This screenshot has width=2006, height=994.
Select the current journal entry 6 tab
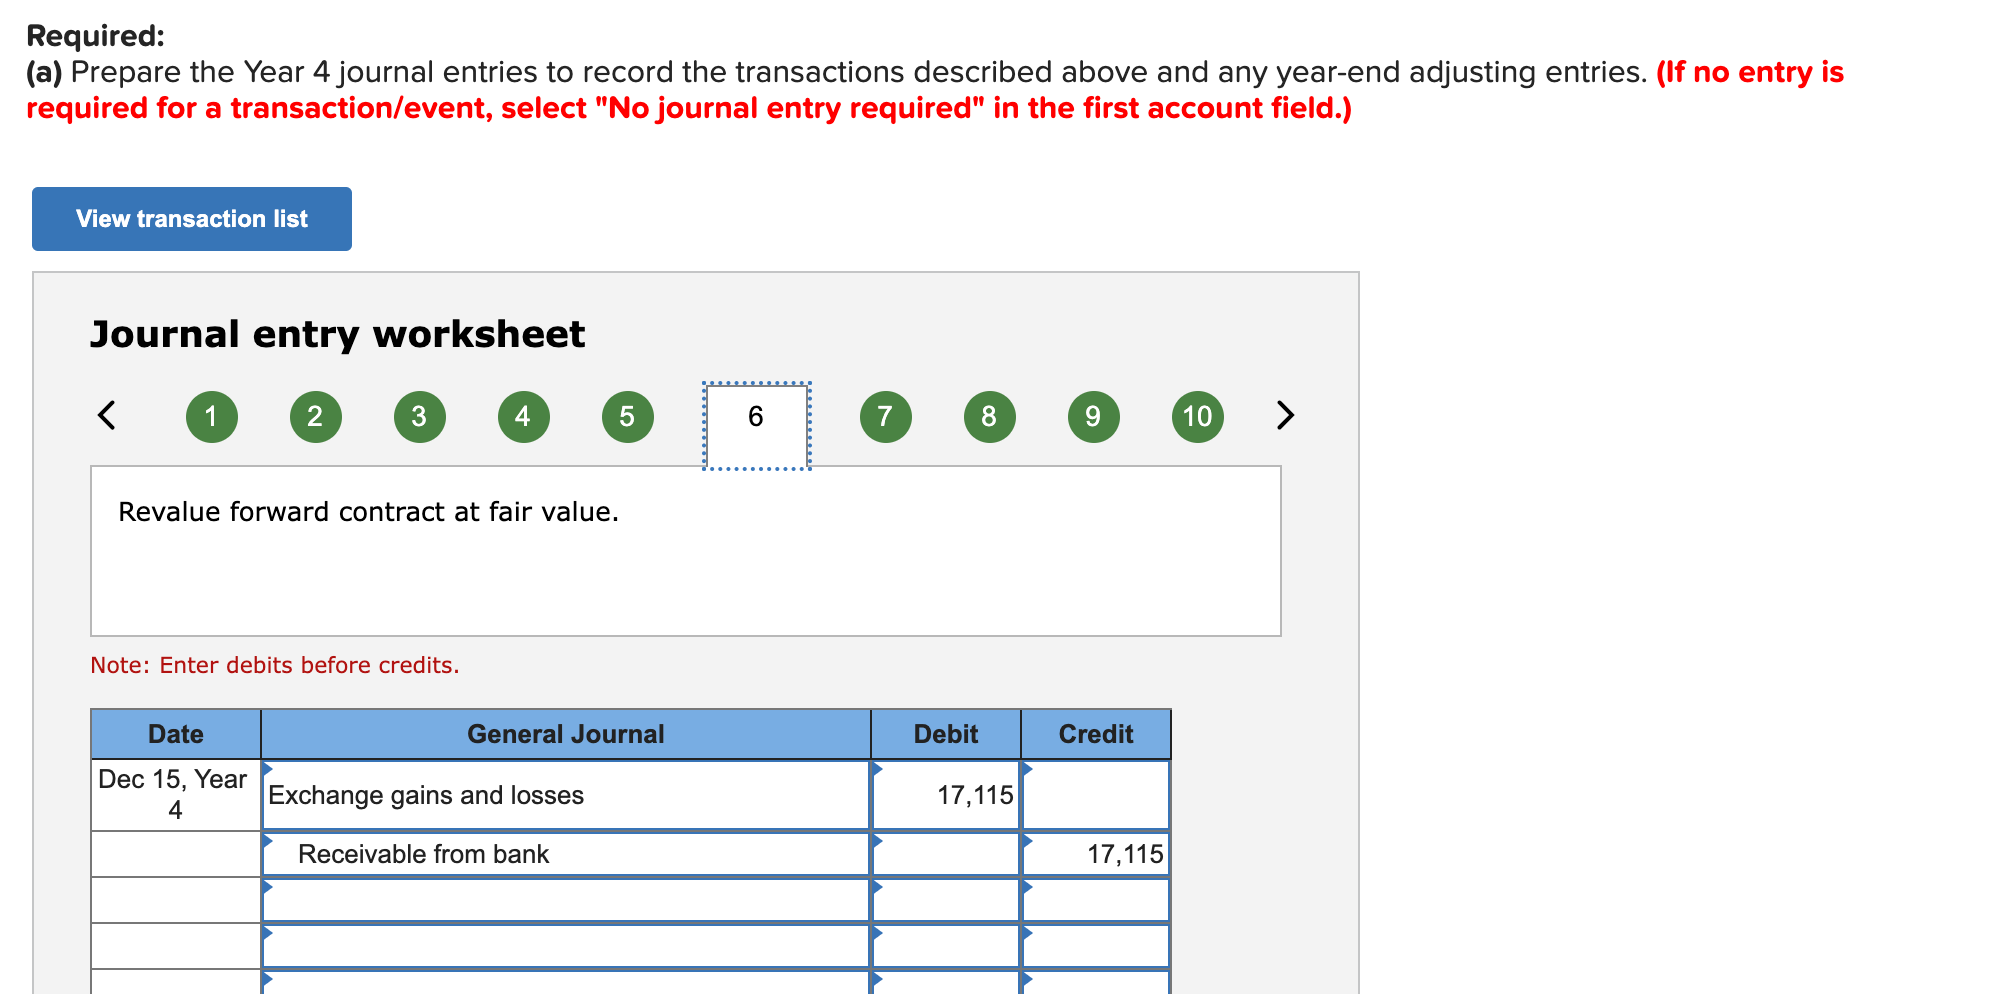tap(757, 426)
